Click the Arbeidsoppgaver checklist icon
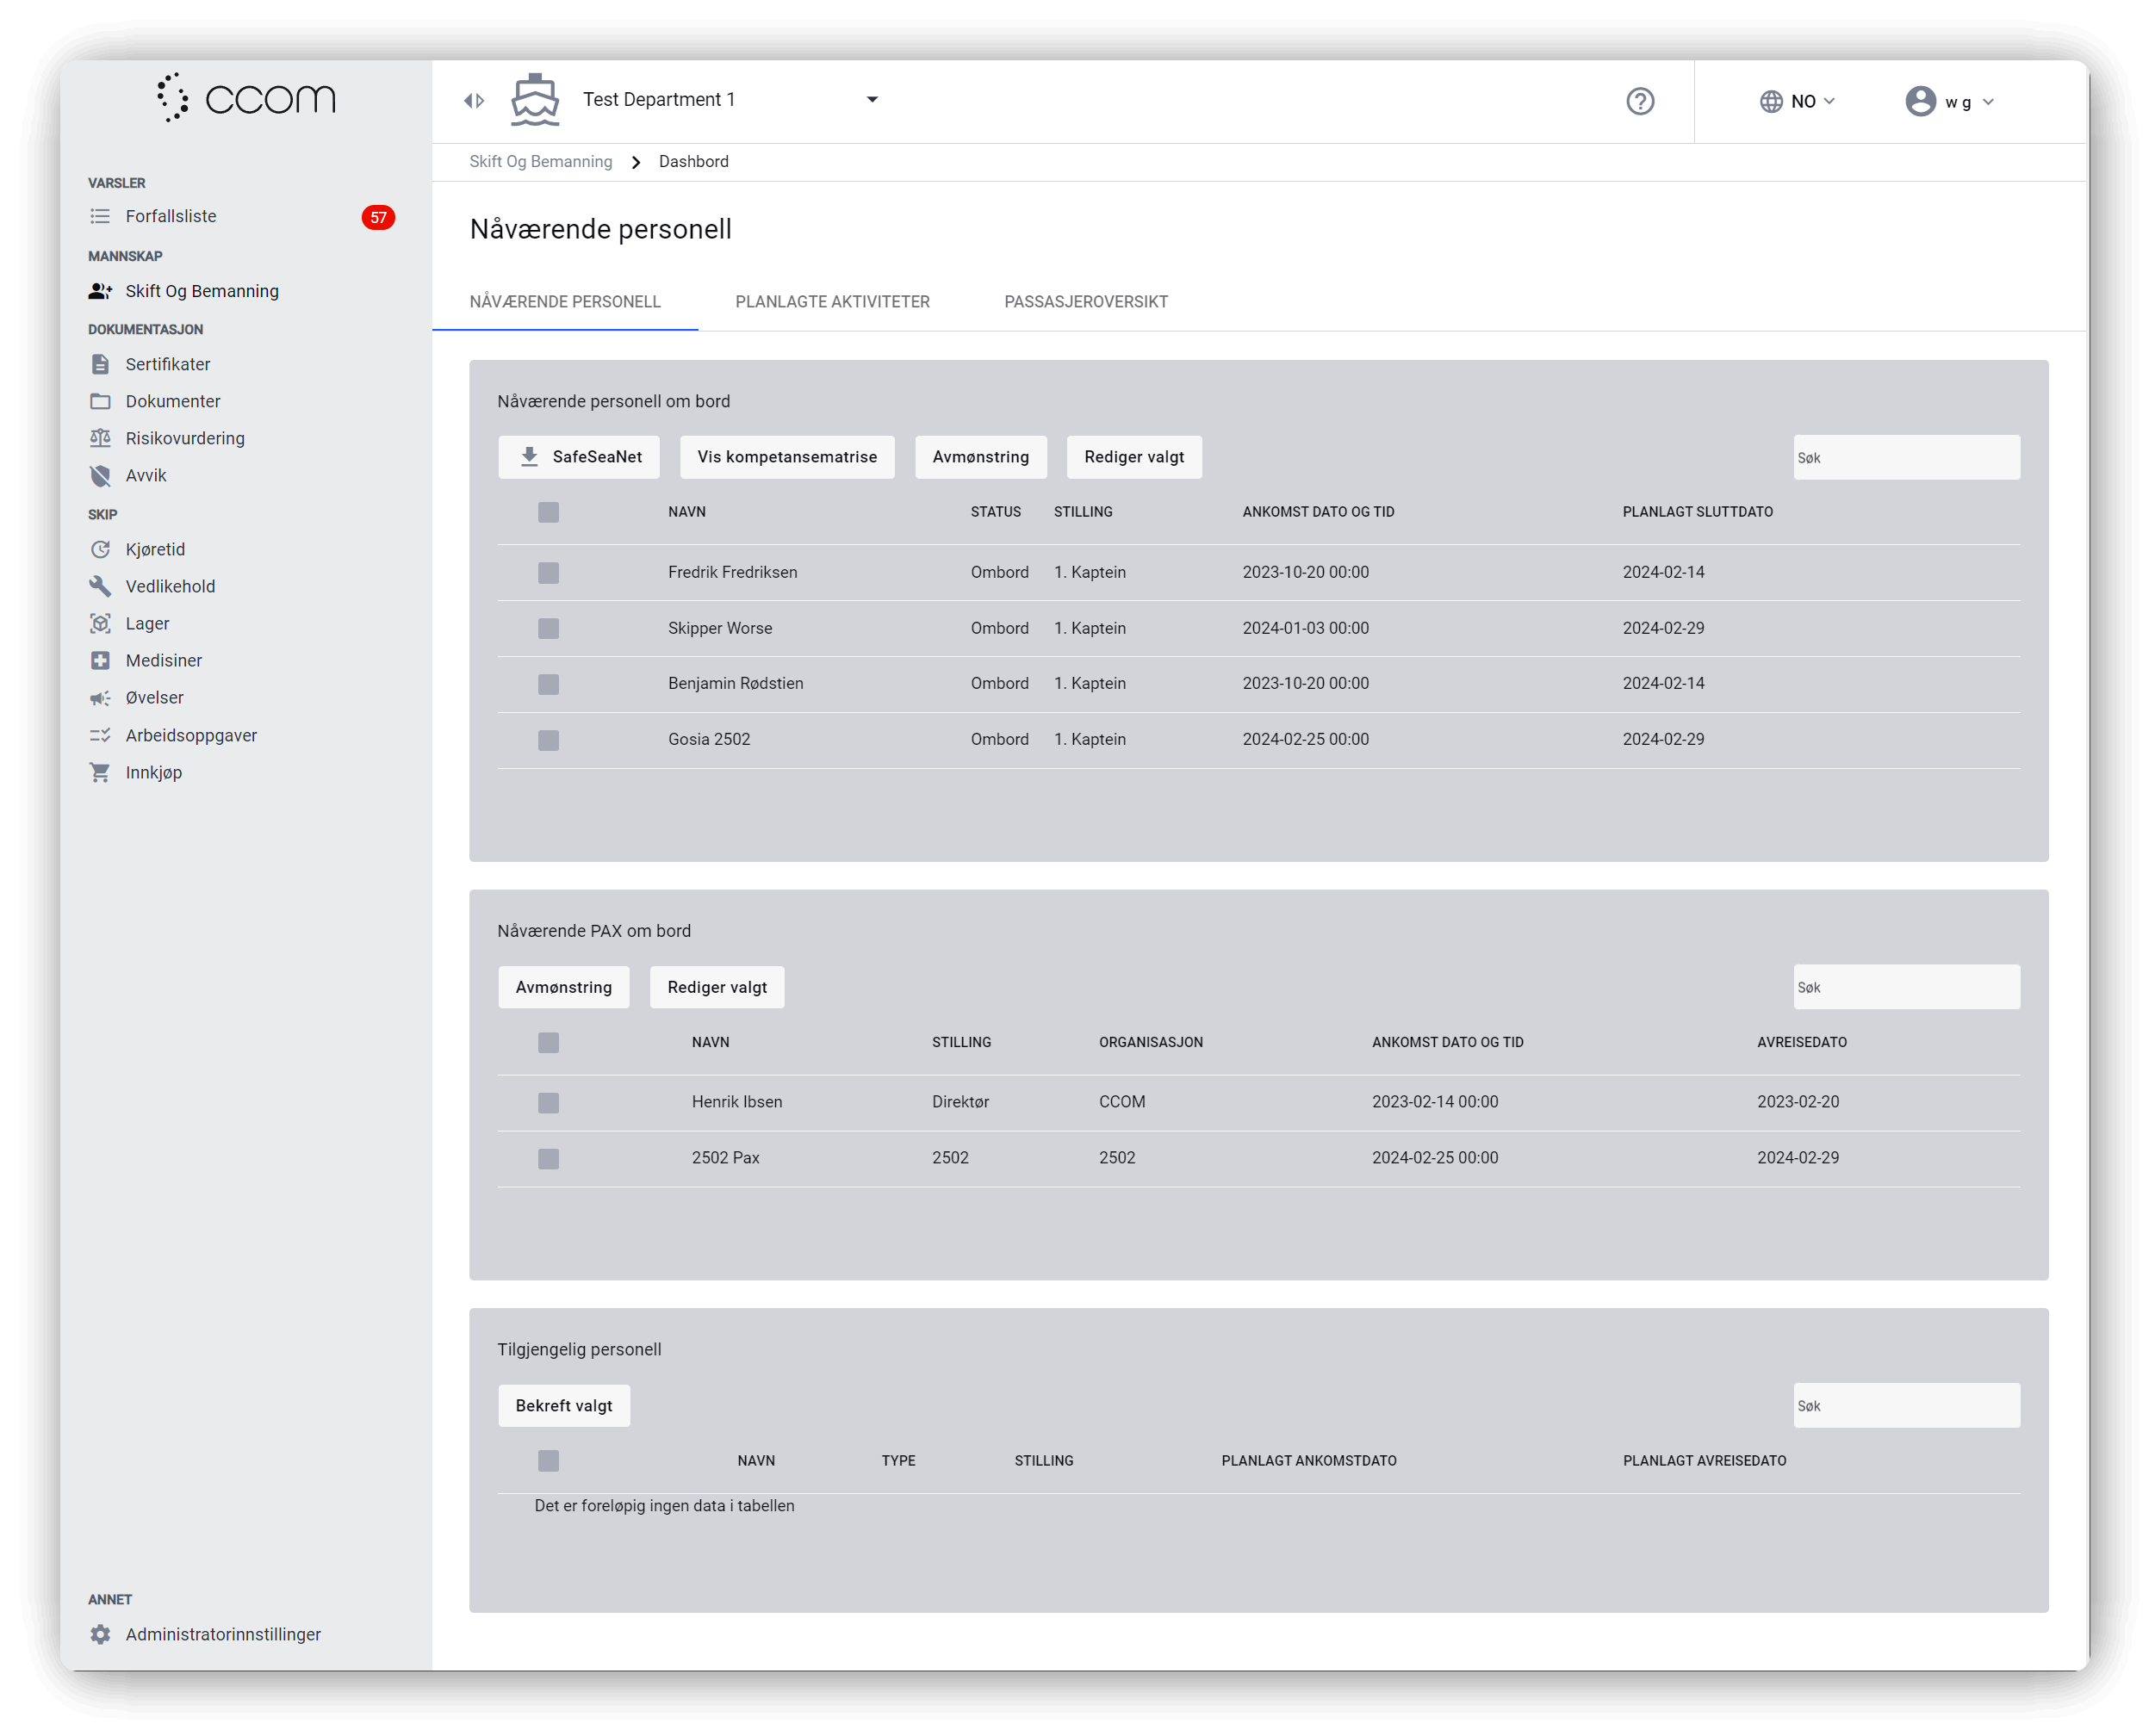This screenshot has height=1736, width=2155. pos(100,735)
